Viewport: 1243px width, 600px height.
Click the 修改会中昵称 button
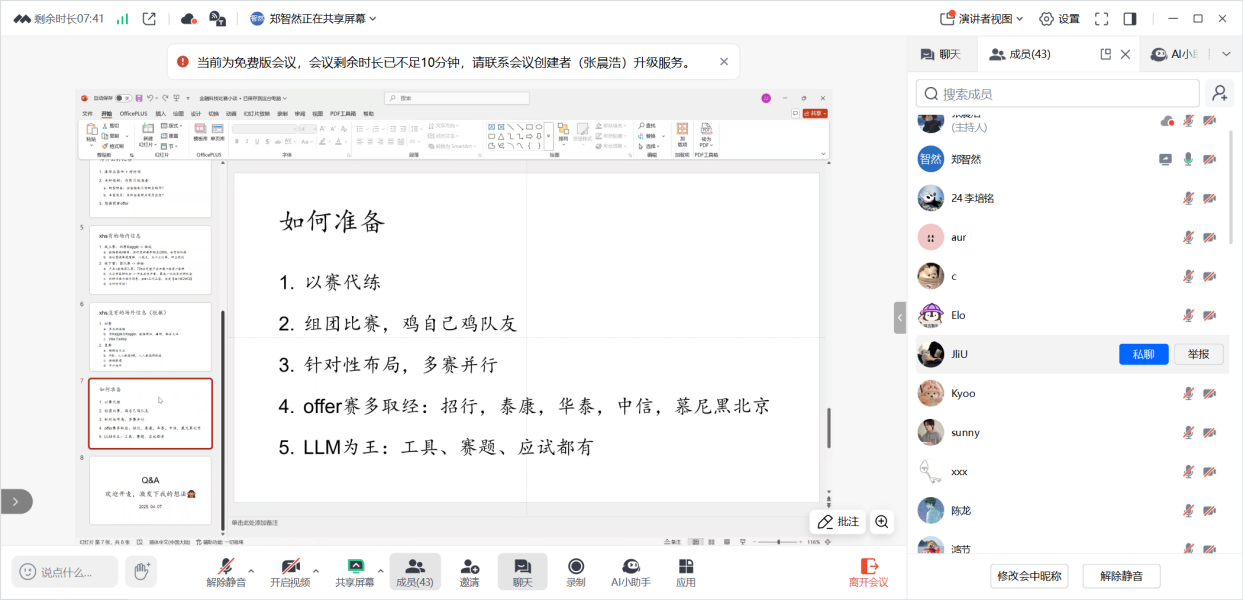pos(1030,576)
